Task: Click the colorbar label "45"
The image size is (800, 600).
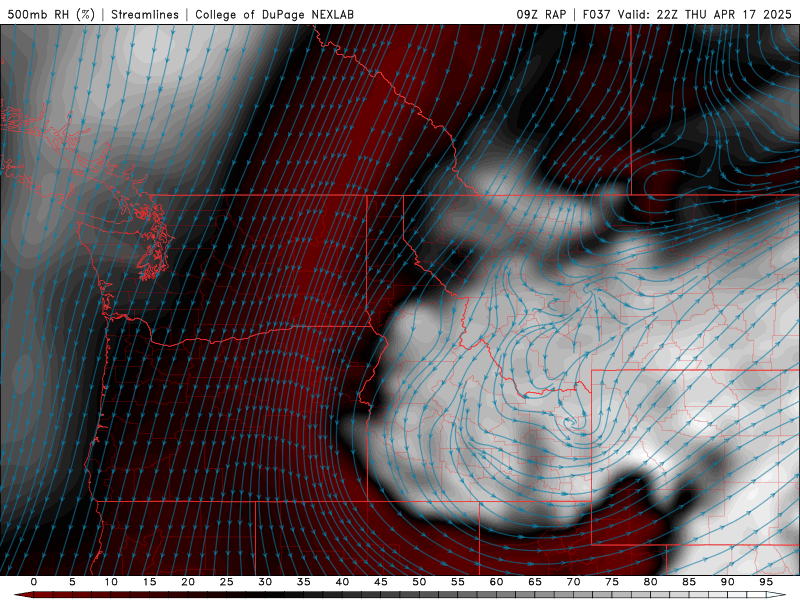Action: (x=381, y=582)
